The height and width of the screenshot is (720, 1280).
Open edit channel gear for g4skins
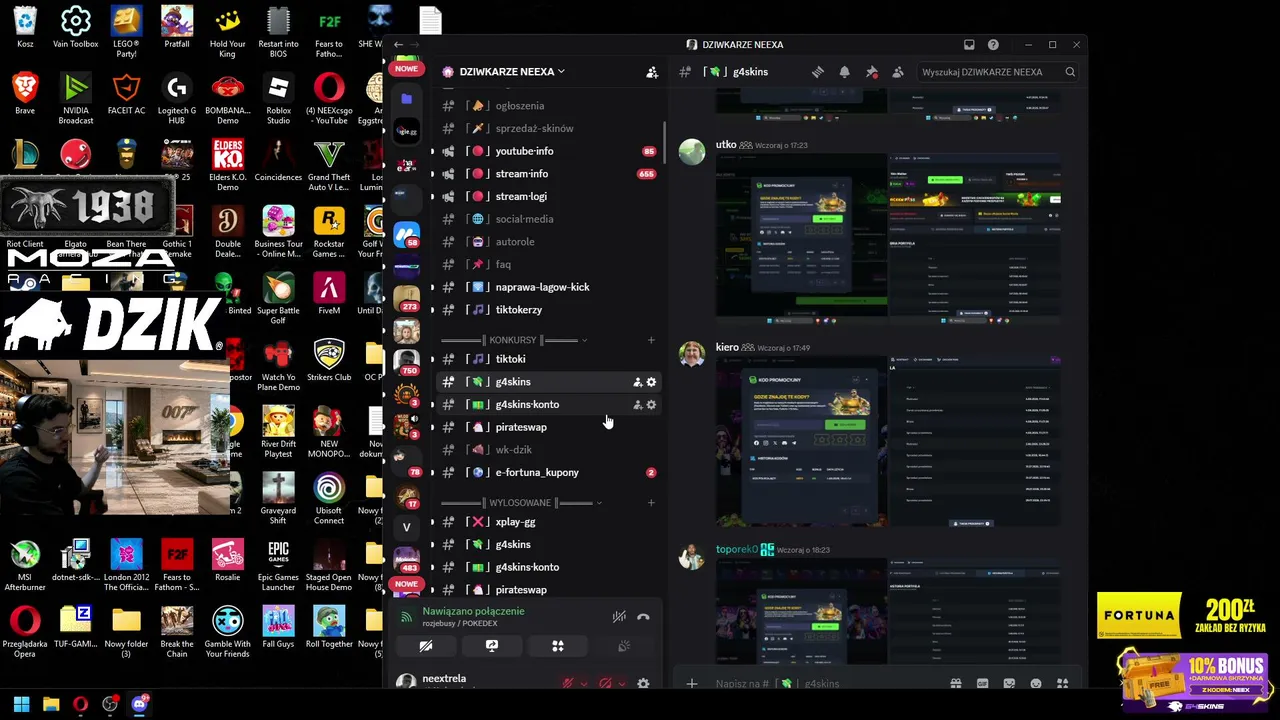pyautogui.click(x=651, y=382)
